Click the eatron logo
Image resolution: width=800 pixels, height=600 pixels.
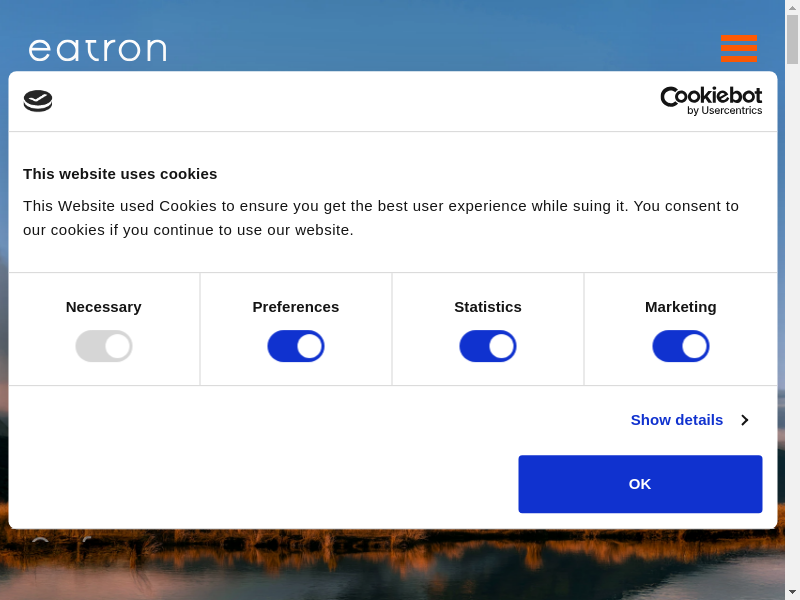[x=98, y=50]
